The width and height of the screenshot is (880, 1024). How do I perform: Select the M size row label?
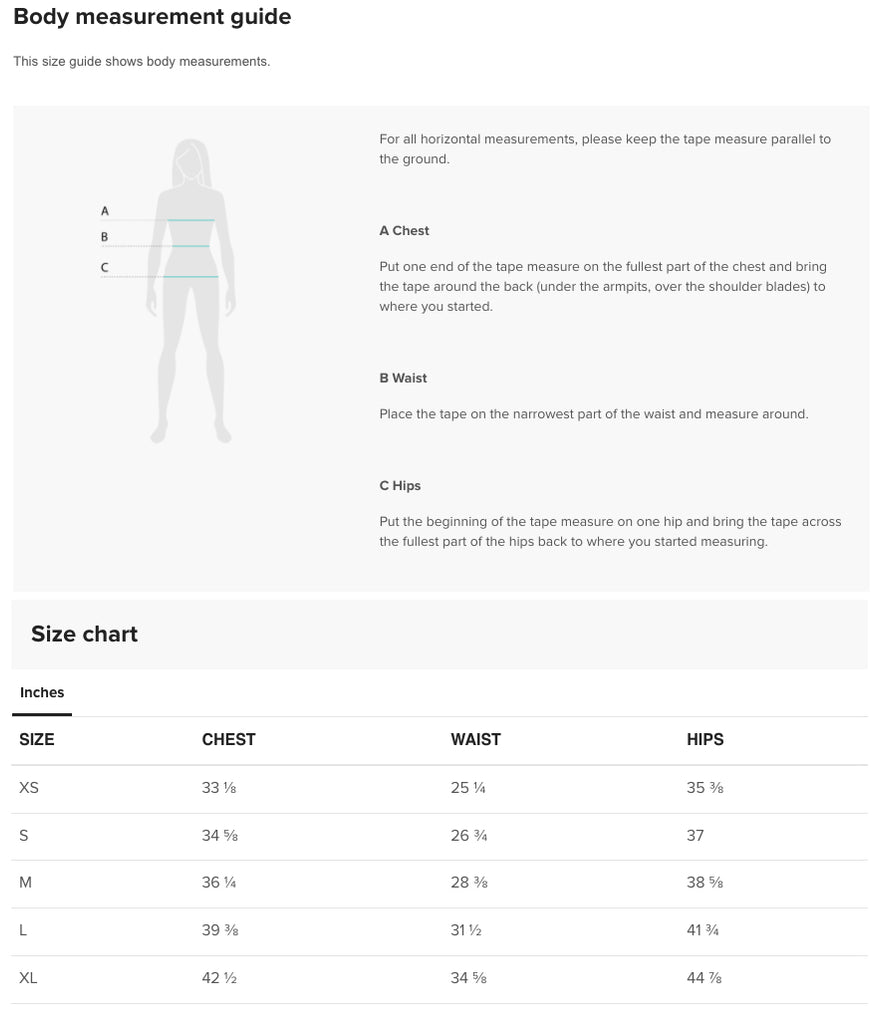26,883
